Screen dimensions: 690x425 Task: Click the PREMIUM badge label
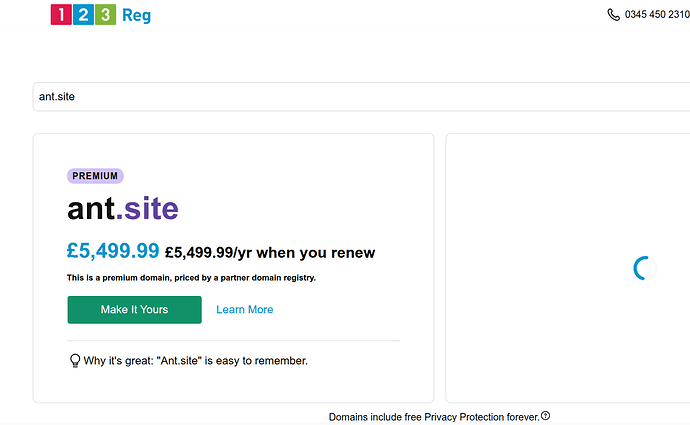[x=95, y=176]
